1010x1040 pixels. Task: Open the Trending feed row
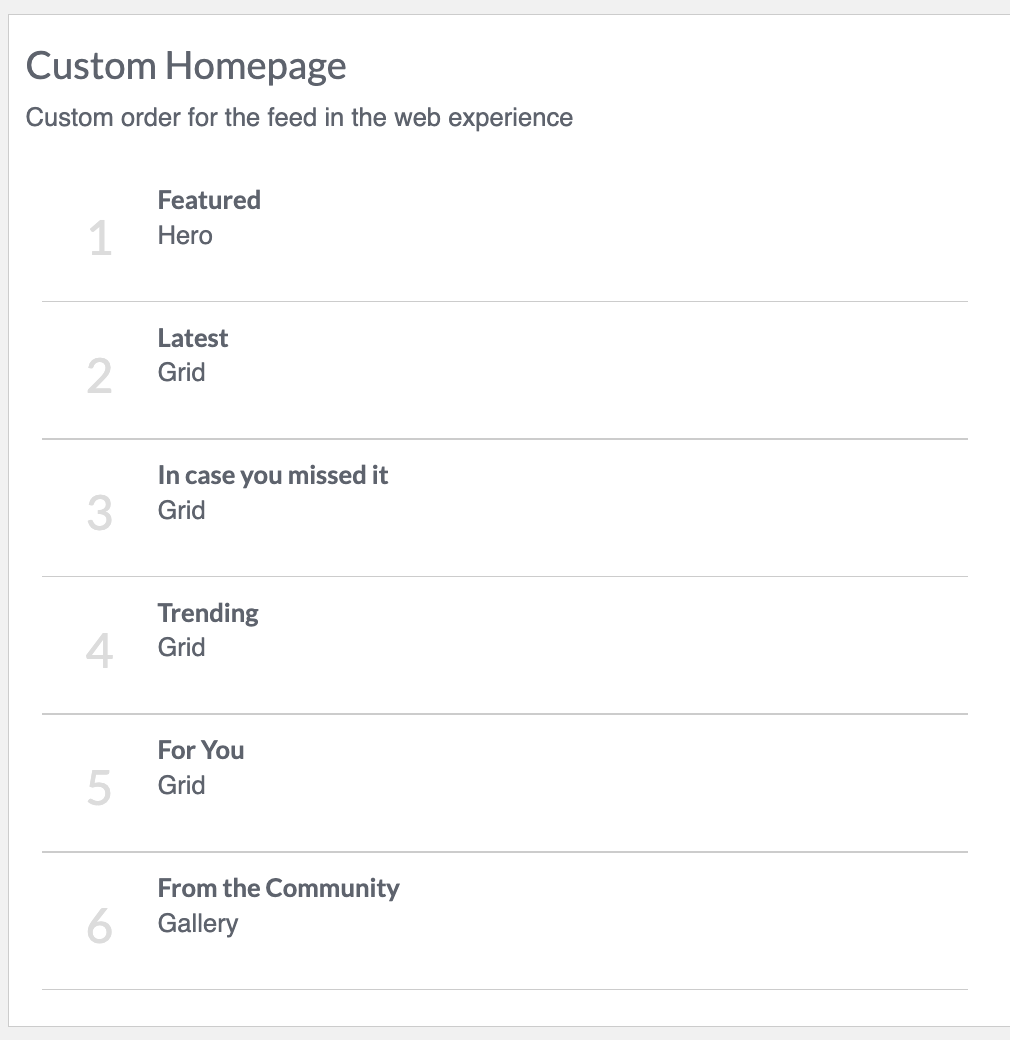505,645
